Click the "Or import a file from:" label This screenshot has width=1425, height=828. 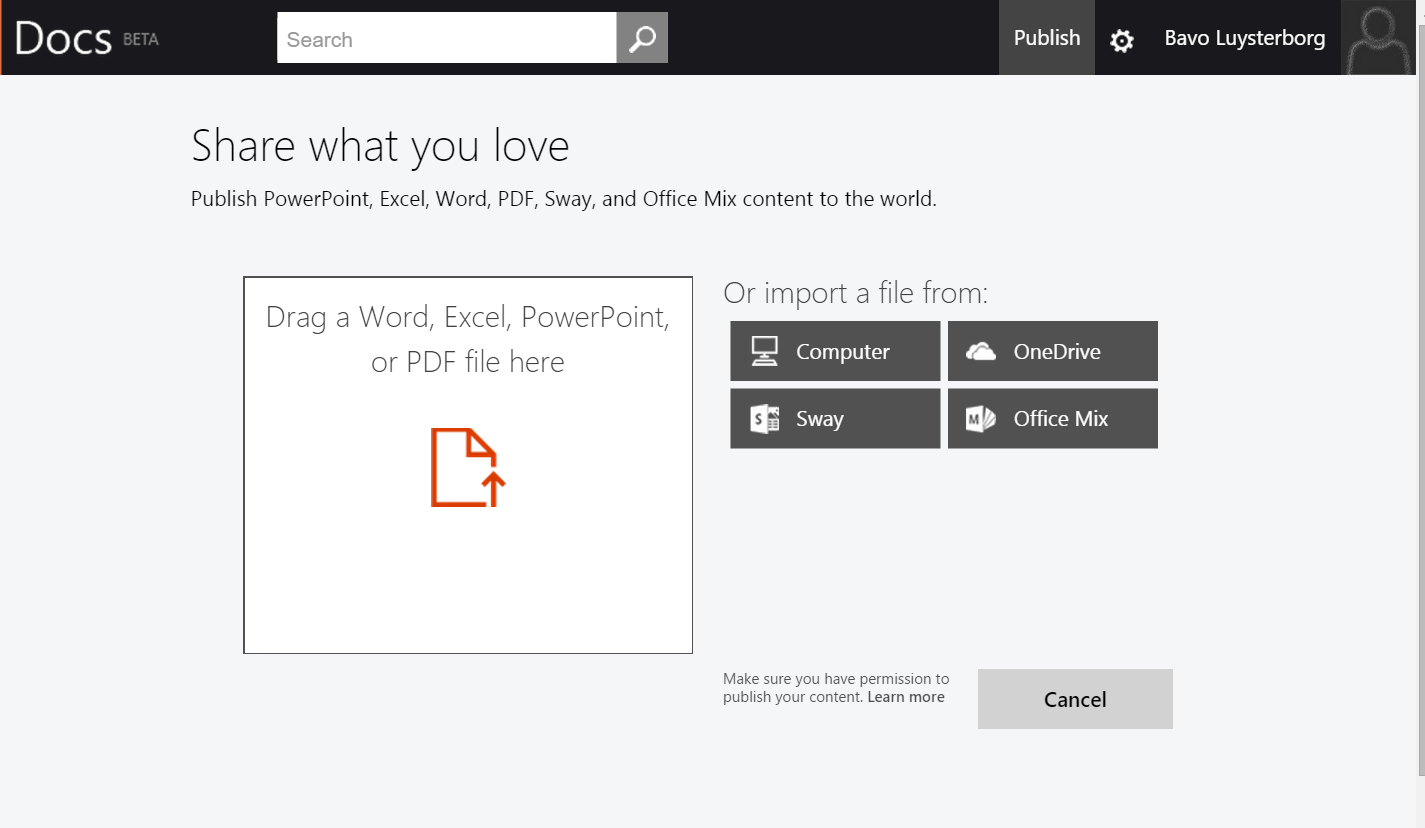[x=856, y=293]
